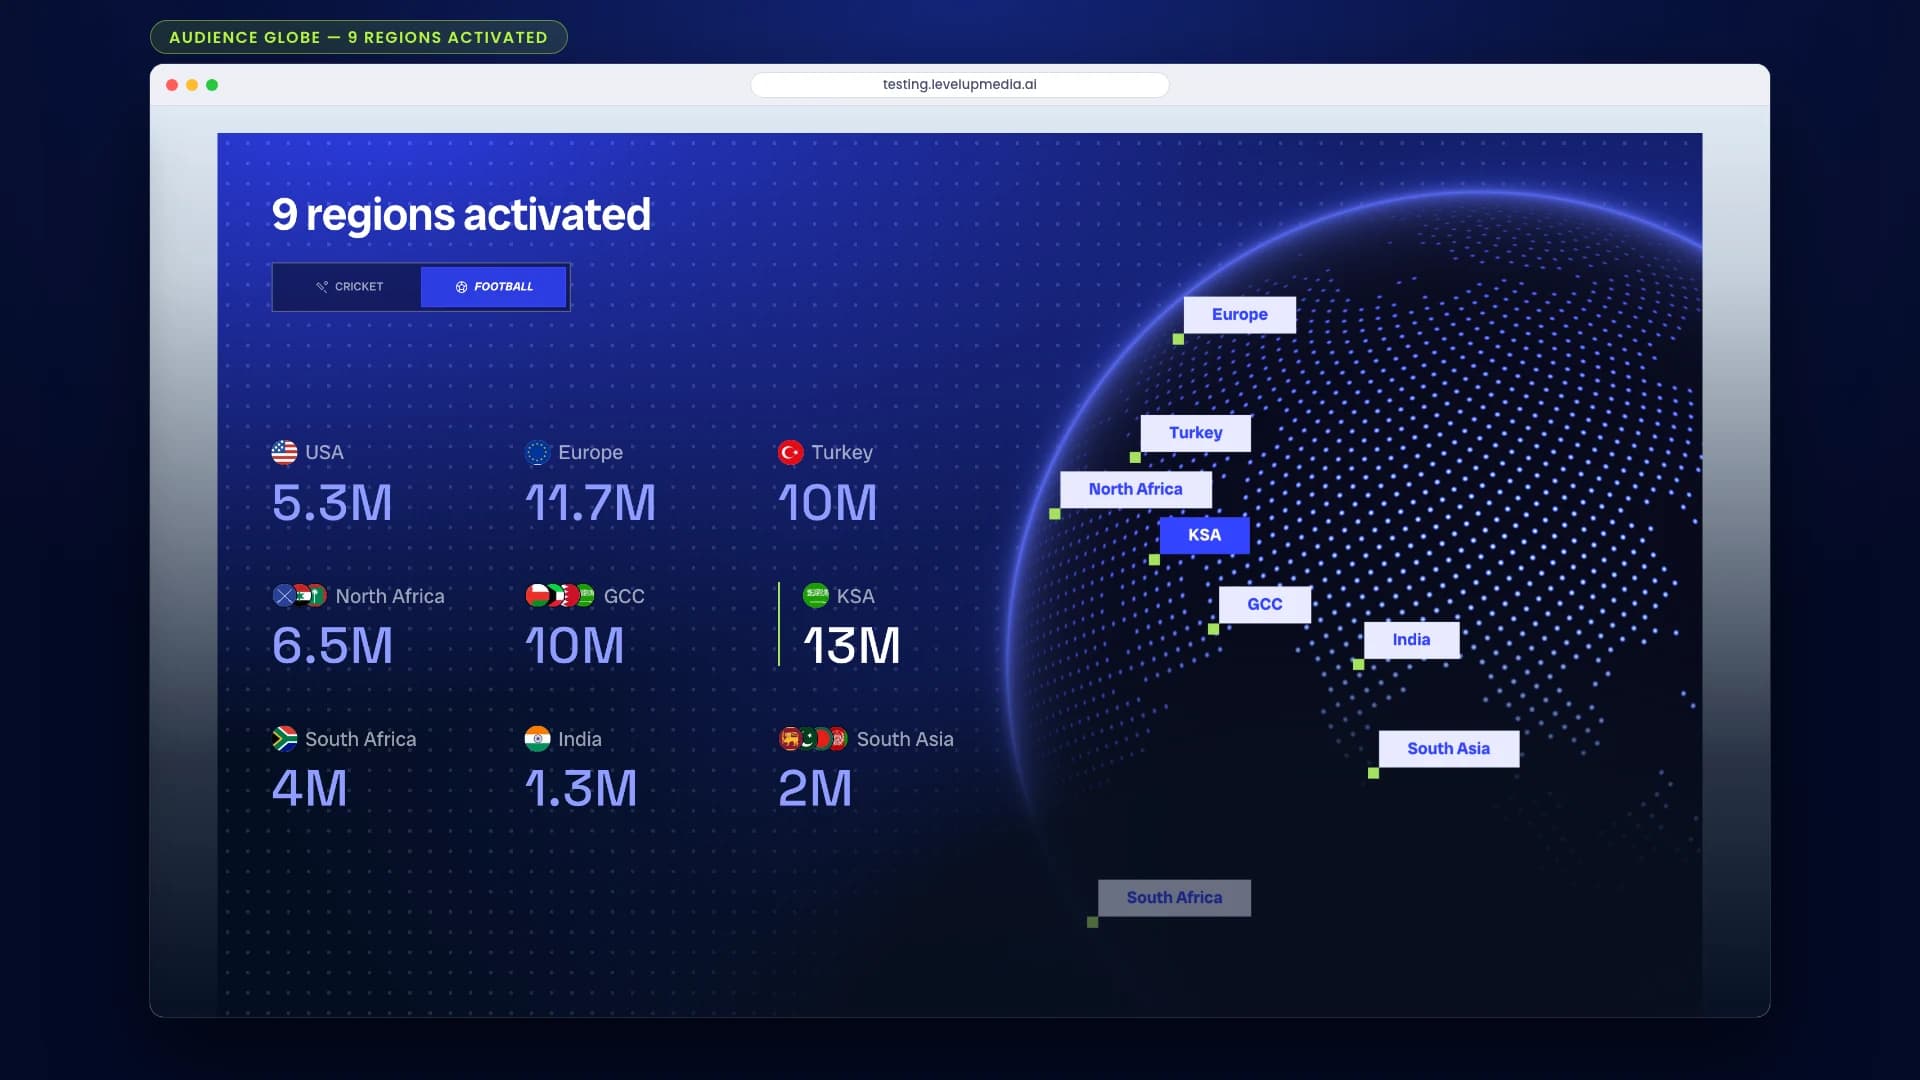The height and width of the screenshot is (1080, 1920).
Task: Select the GCC label on the globe
Action: point(1264,604)
